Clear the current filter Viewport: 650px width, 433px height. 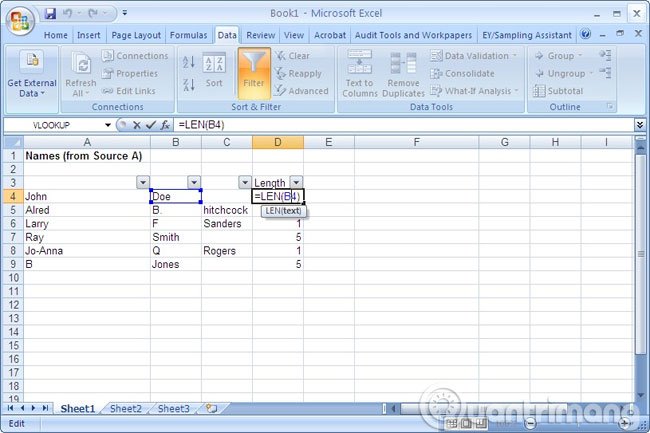pyautogui.click(x=292, y=56)
